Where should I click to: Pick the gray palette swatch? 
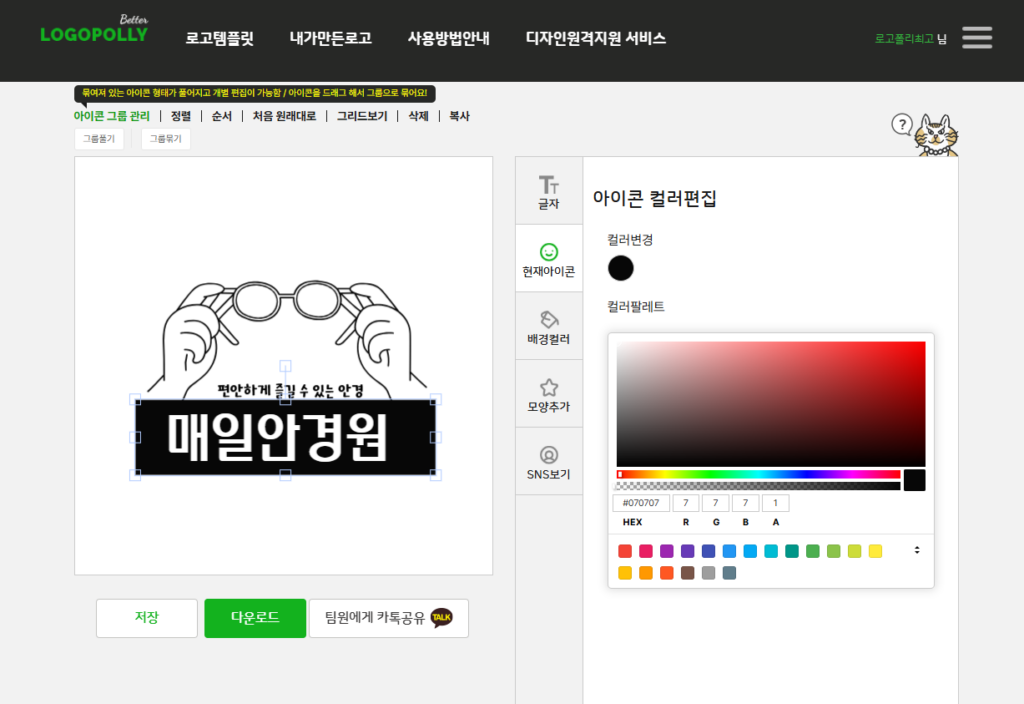[709, 573]
